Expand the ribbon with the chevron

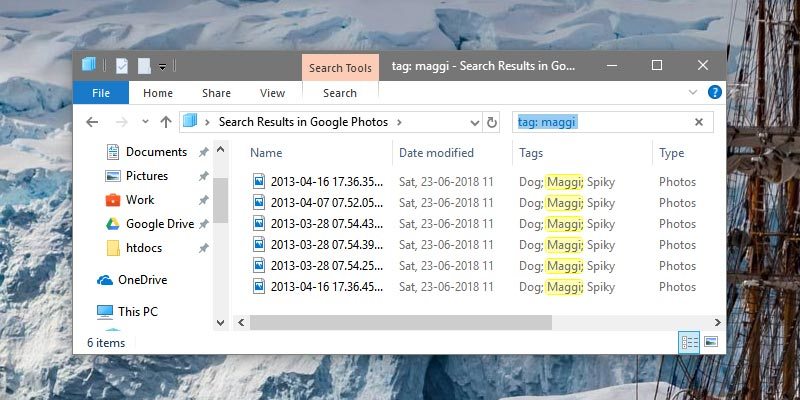coord(693,92)
